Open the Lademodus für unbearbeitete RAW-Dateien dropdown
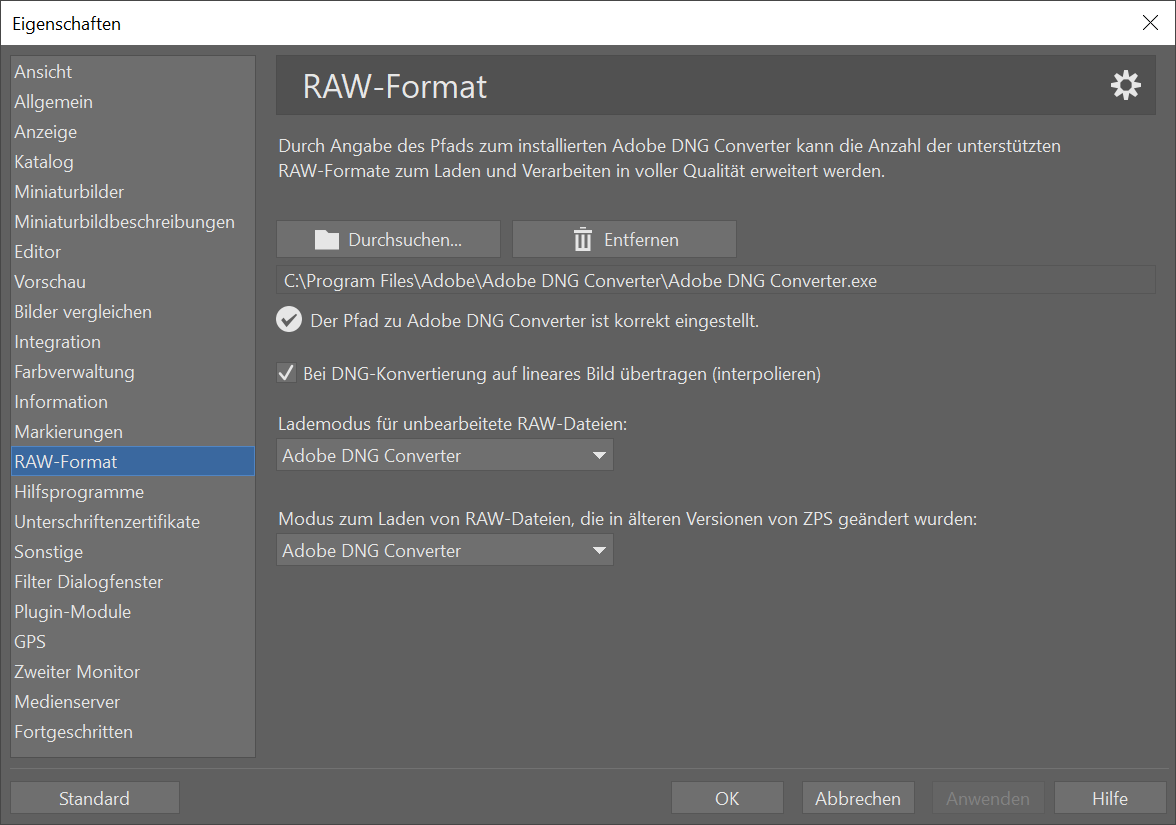Screen dimensions: 1176x825 (x=444, y=456)
